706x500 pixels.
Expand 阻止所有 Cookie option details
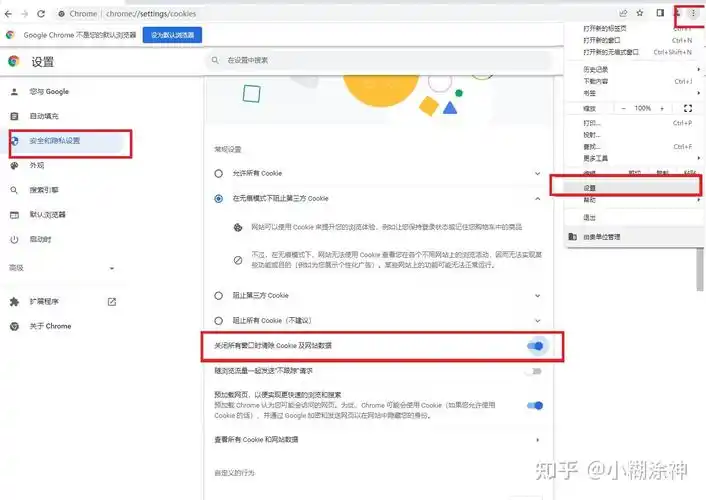(x=538, y=320)
